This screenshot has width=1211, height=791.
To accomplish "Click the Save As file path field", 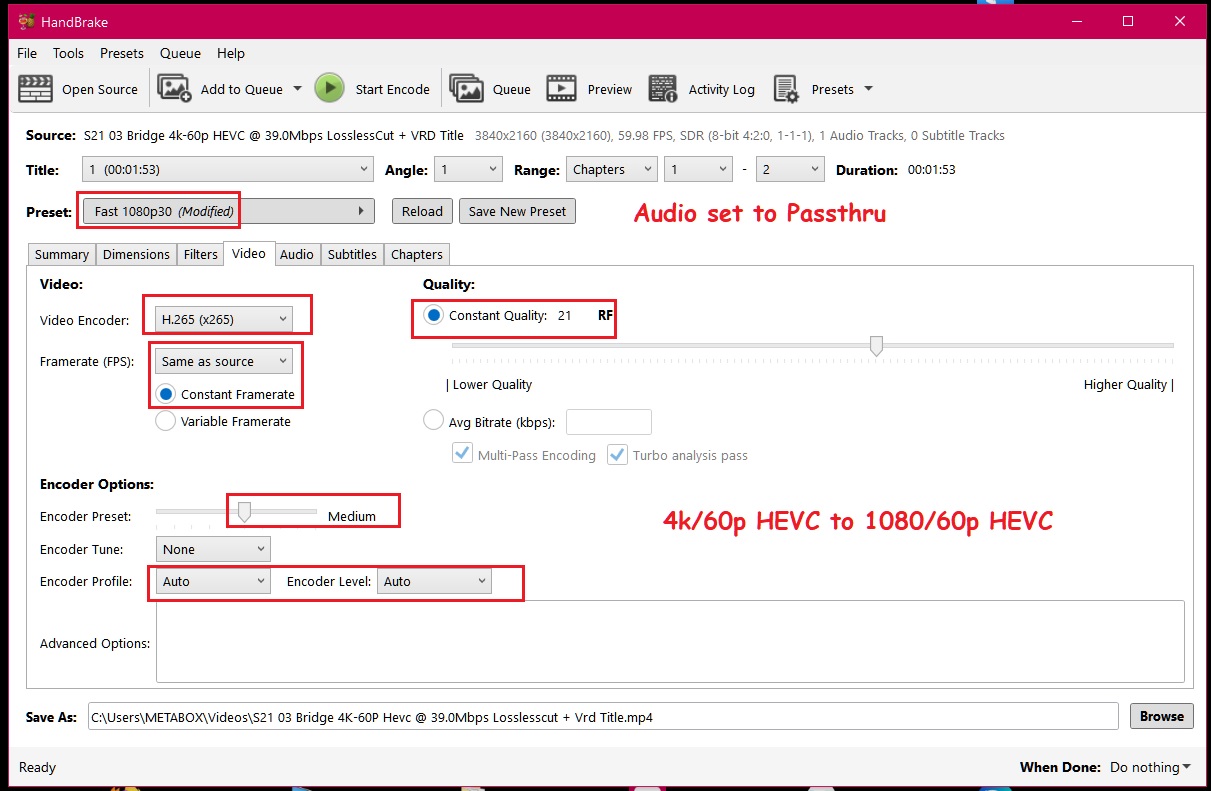I will [603, 716].
